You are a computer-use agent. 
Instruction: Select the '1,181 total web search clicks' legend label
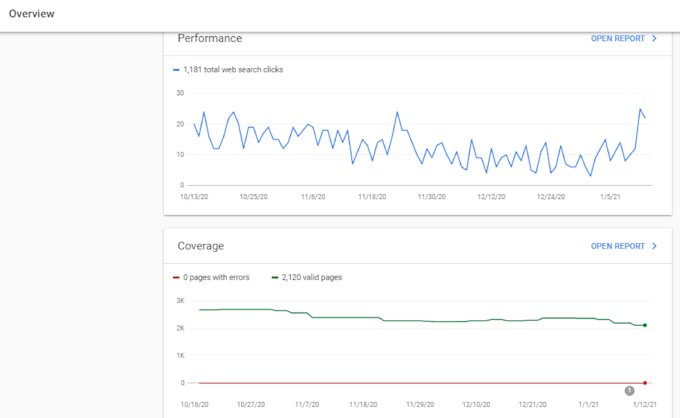click(x=233, y=70)
